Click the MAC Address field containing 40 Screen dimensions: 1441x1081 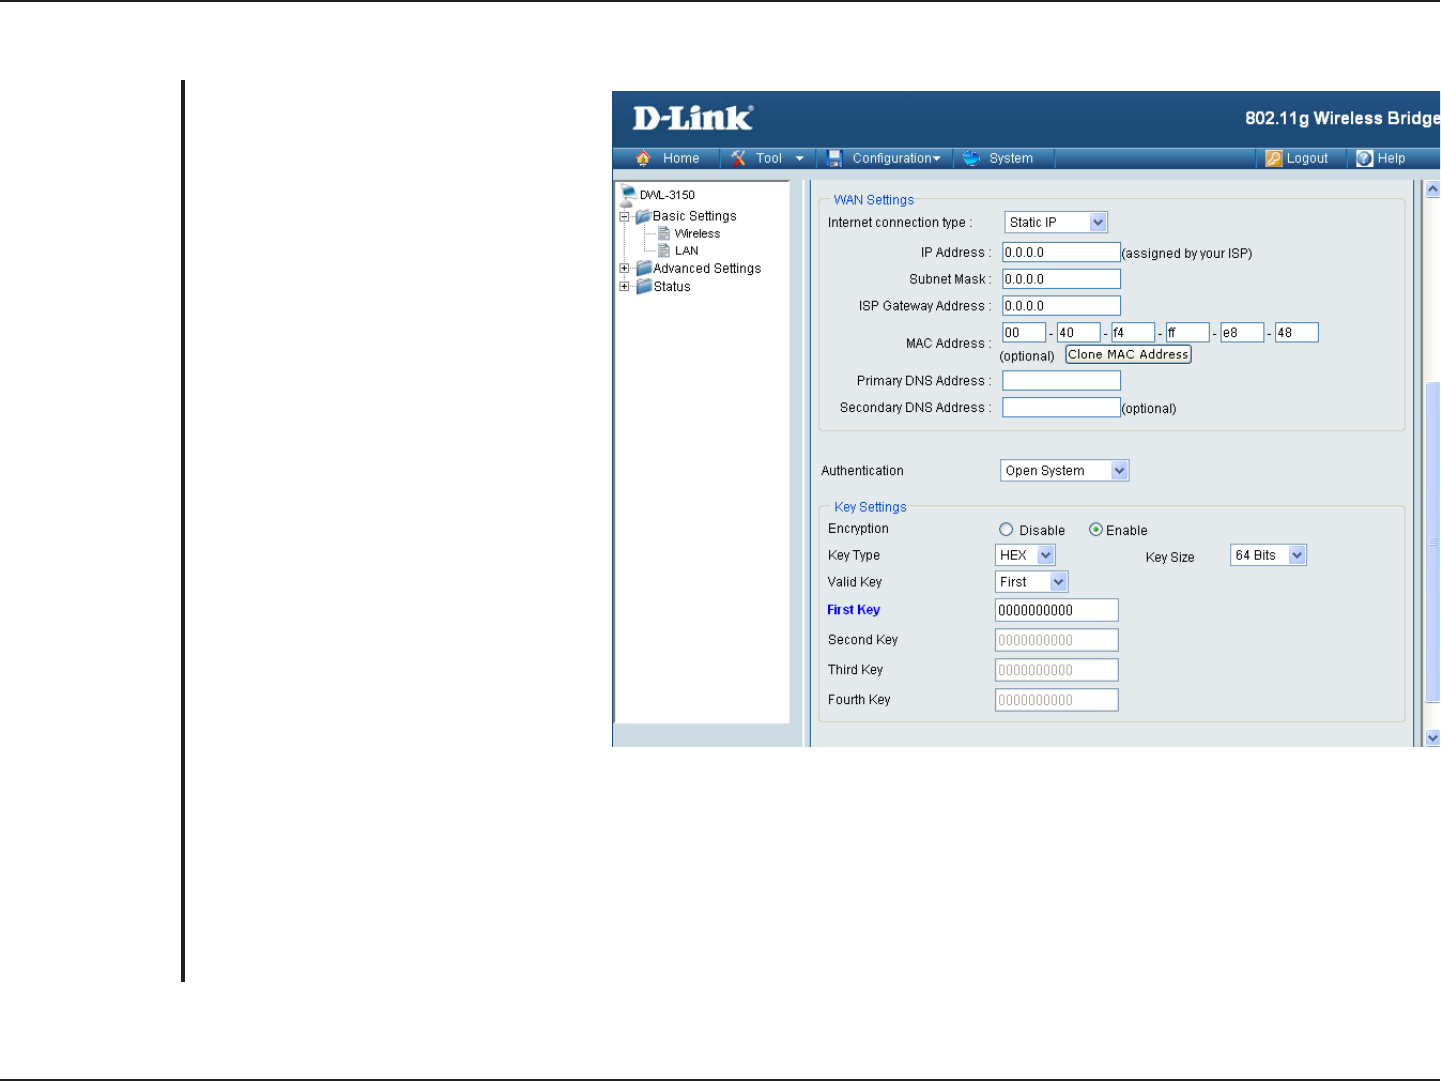coord(1078,332)
